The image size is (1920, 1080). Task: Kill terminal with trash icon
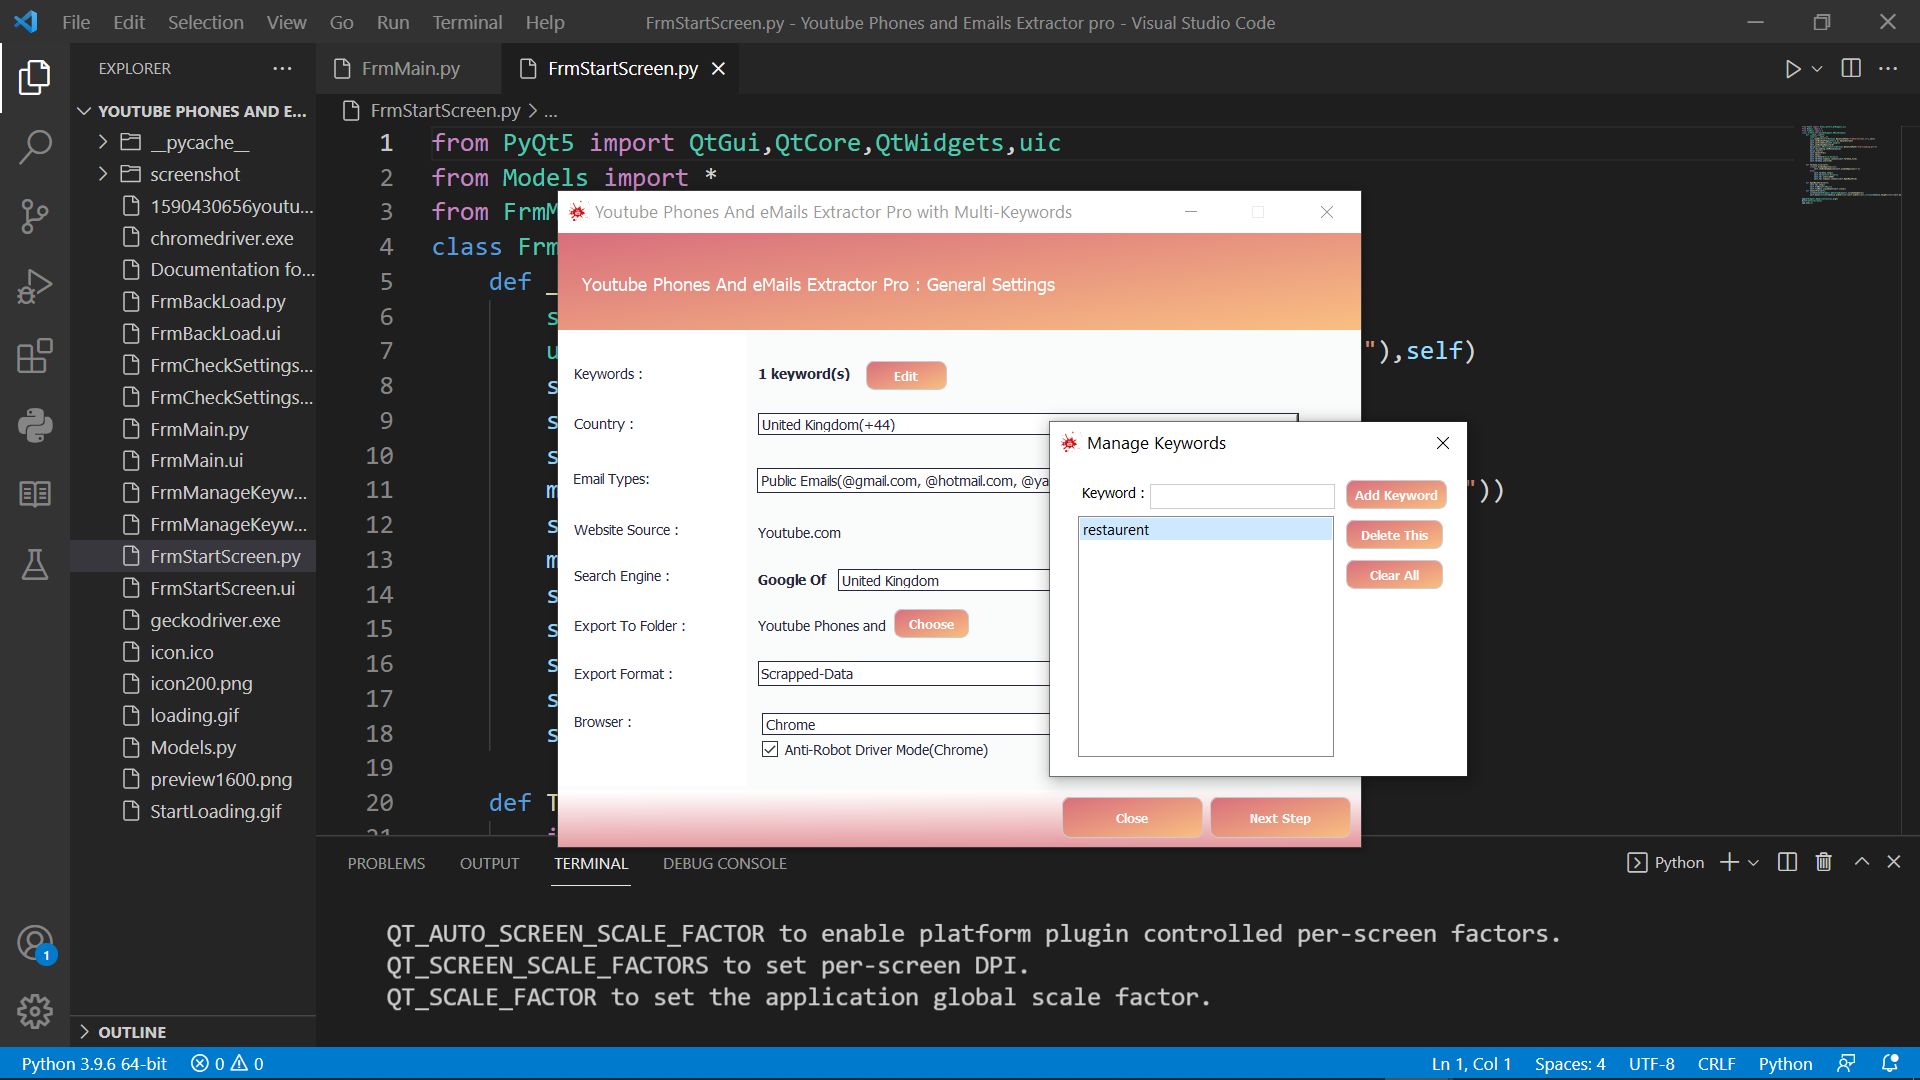pos(1824,862)
